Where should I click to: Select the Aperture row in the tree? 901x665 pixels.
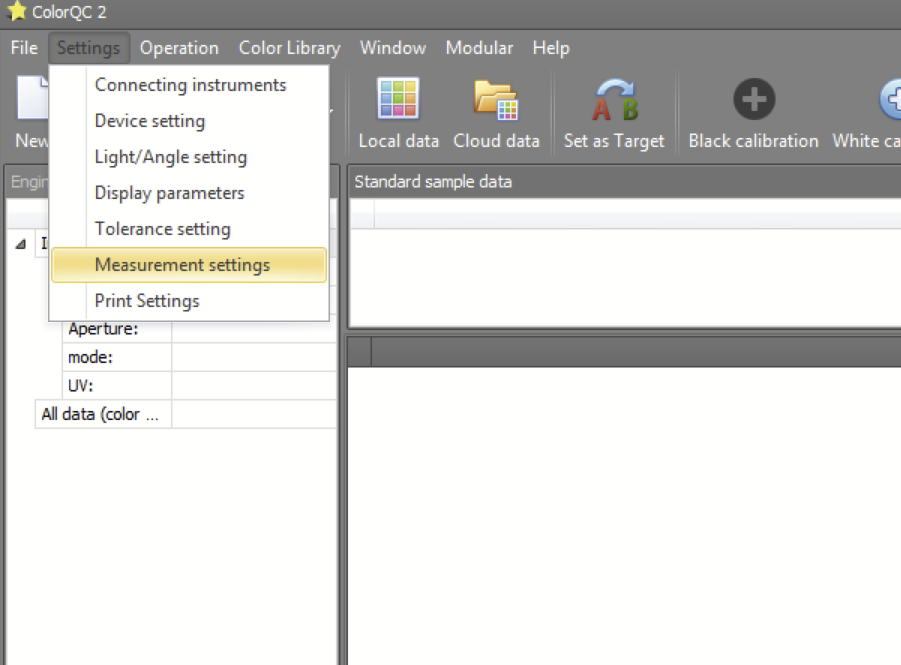pos(103,329)
